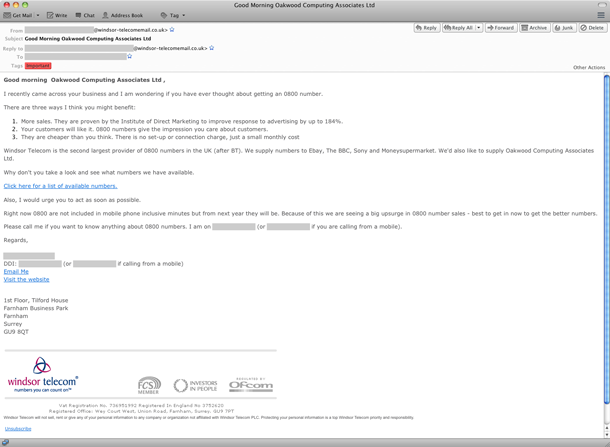Click the subject line text
This screenshot has width=610, height=447.
(x=88, y=39)
